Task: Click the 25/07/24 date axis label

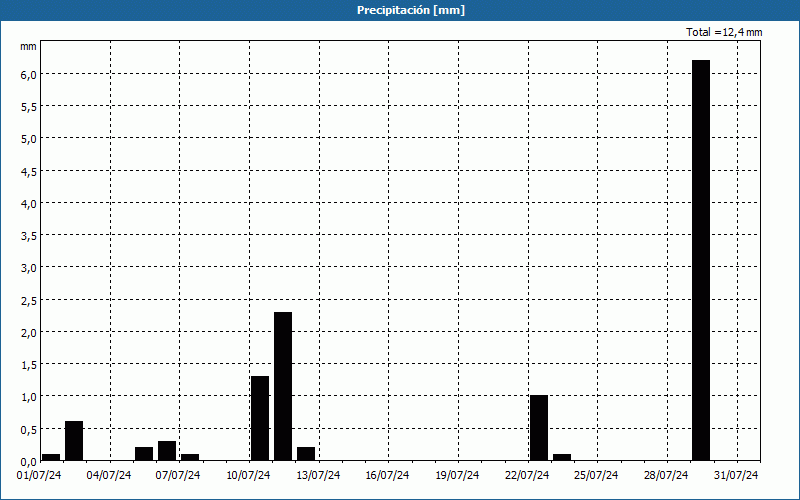Action: coord(596,475)
